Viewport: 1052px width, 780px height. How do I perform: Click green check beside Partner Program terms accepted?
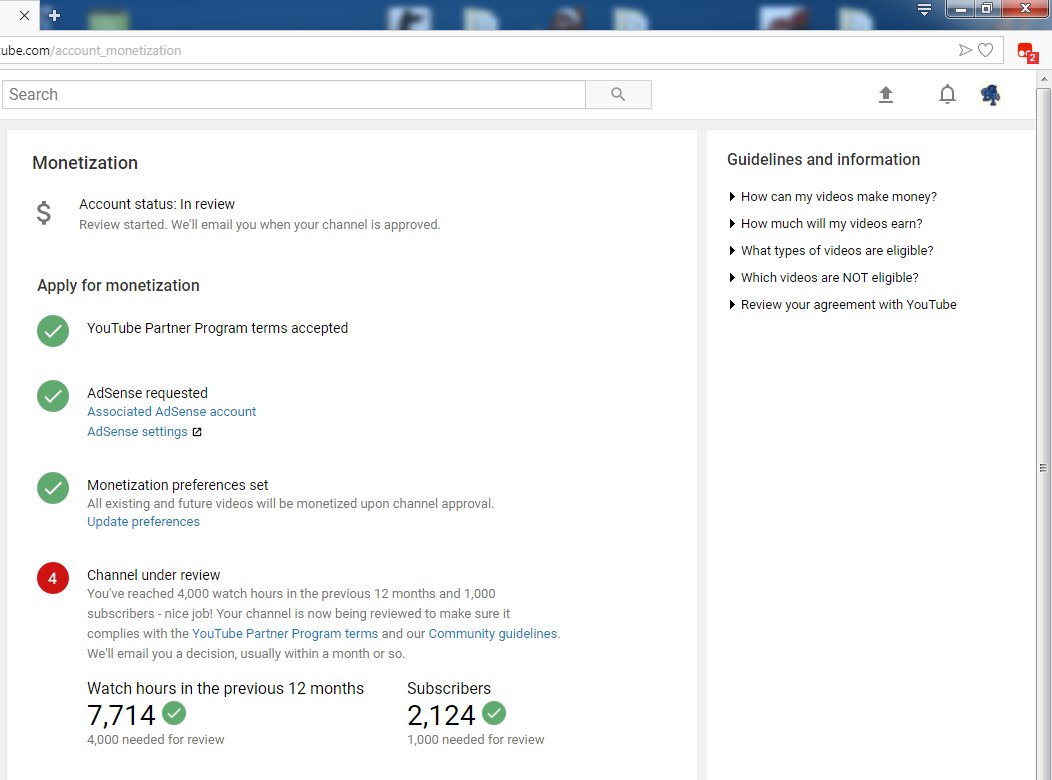(53, 331)
